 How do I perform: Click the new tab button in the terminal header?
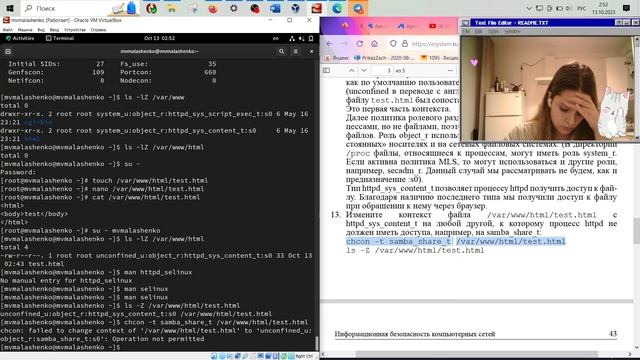(8, 51)
